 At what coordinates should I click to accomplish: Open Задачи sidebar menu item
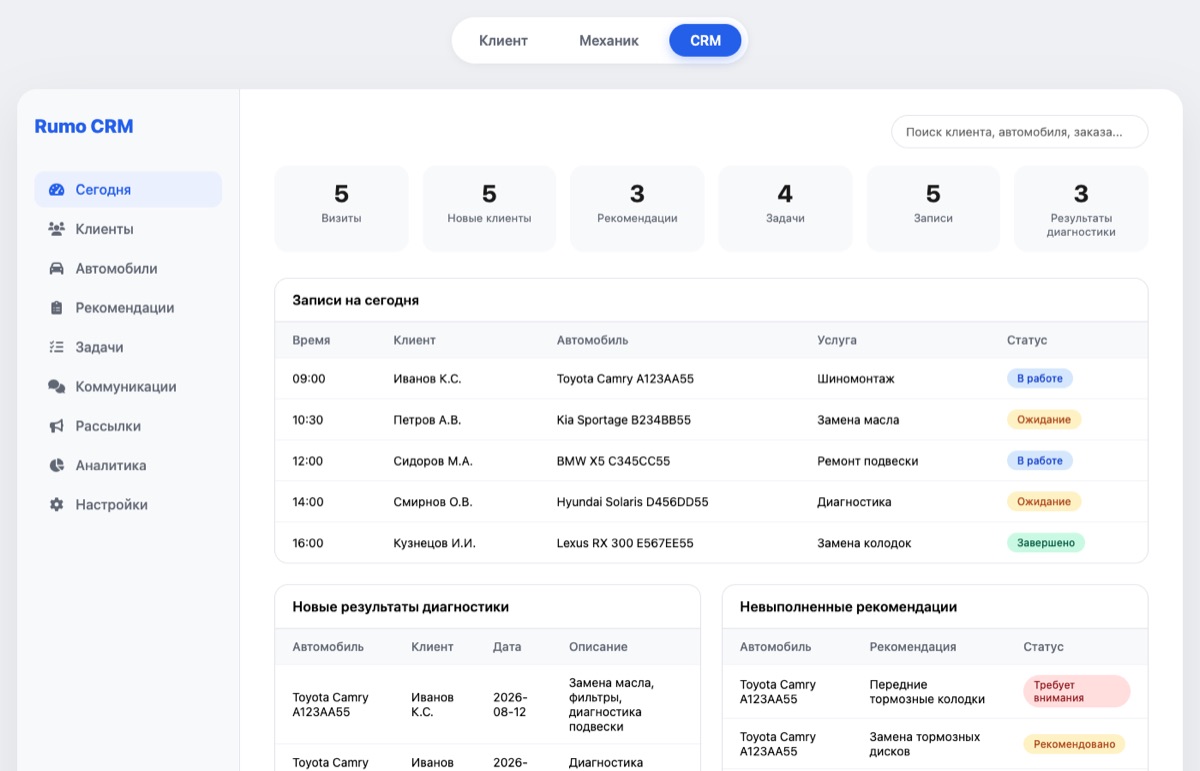point(128,347)
